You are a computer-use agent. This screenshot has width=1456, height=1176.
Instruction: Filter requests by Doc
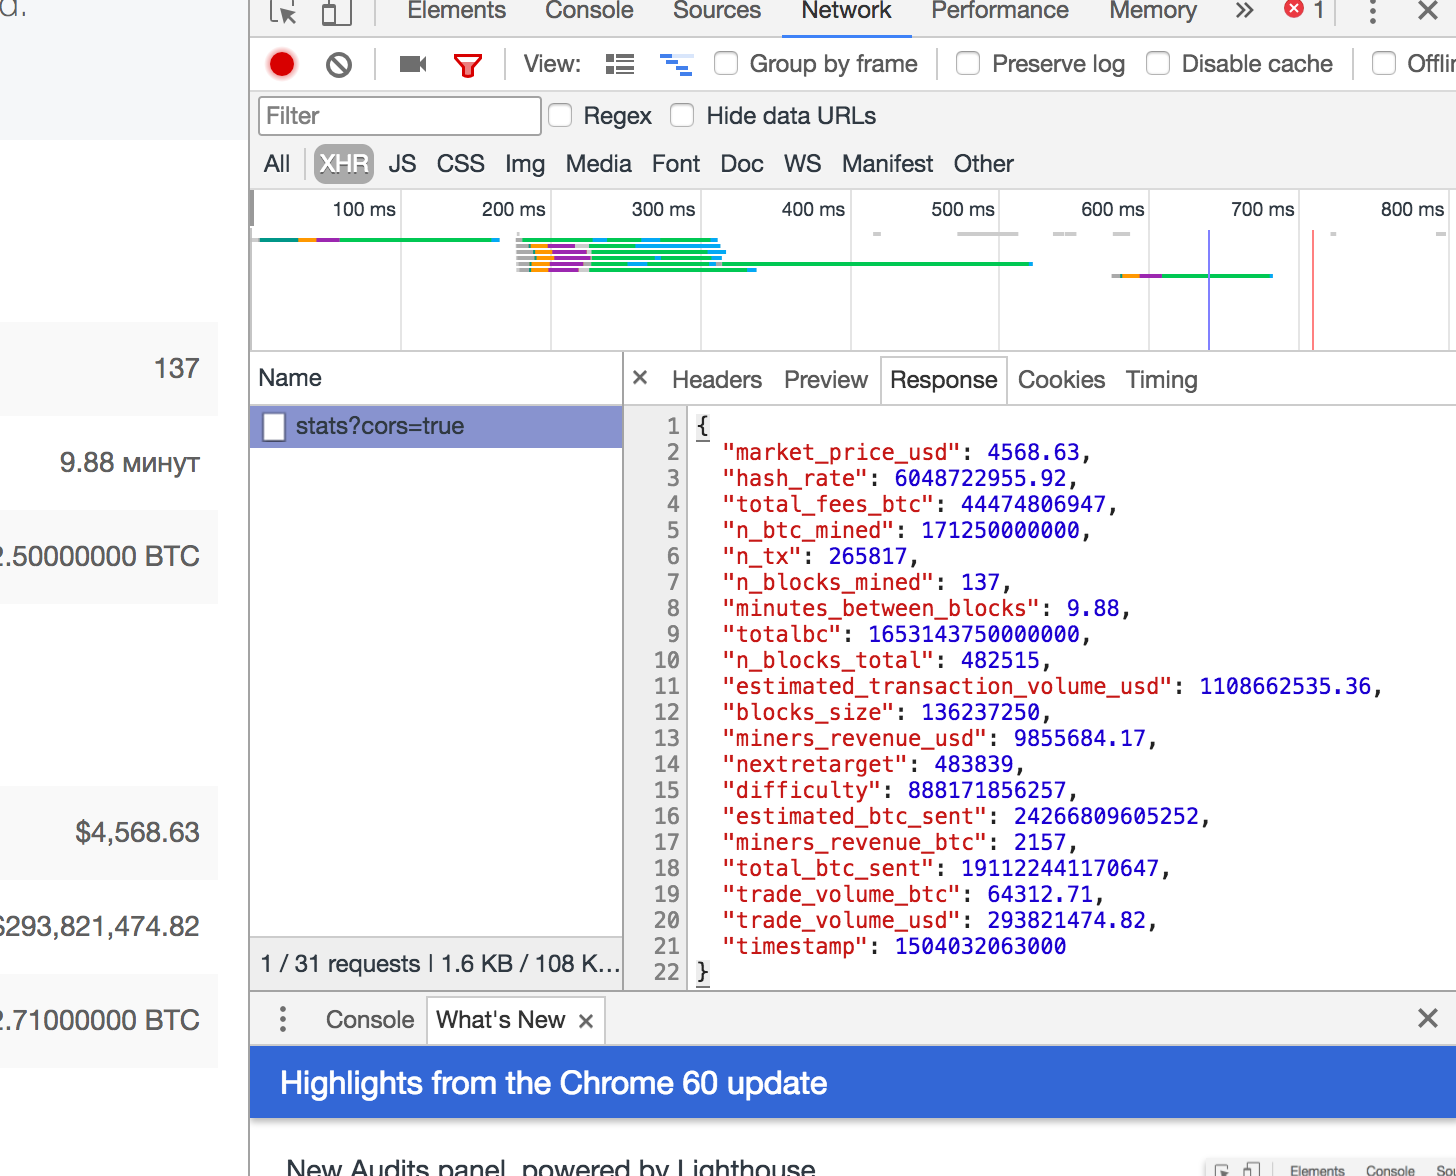pyautogui.click(x=742, y=164)
